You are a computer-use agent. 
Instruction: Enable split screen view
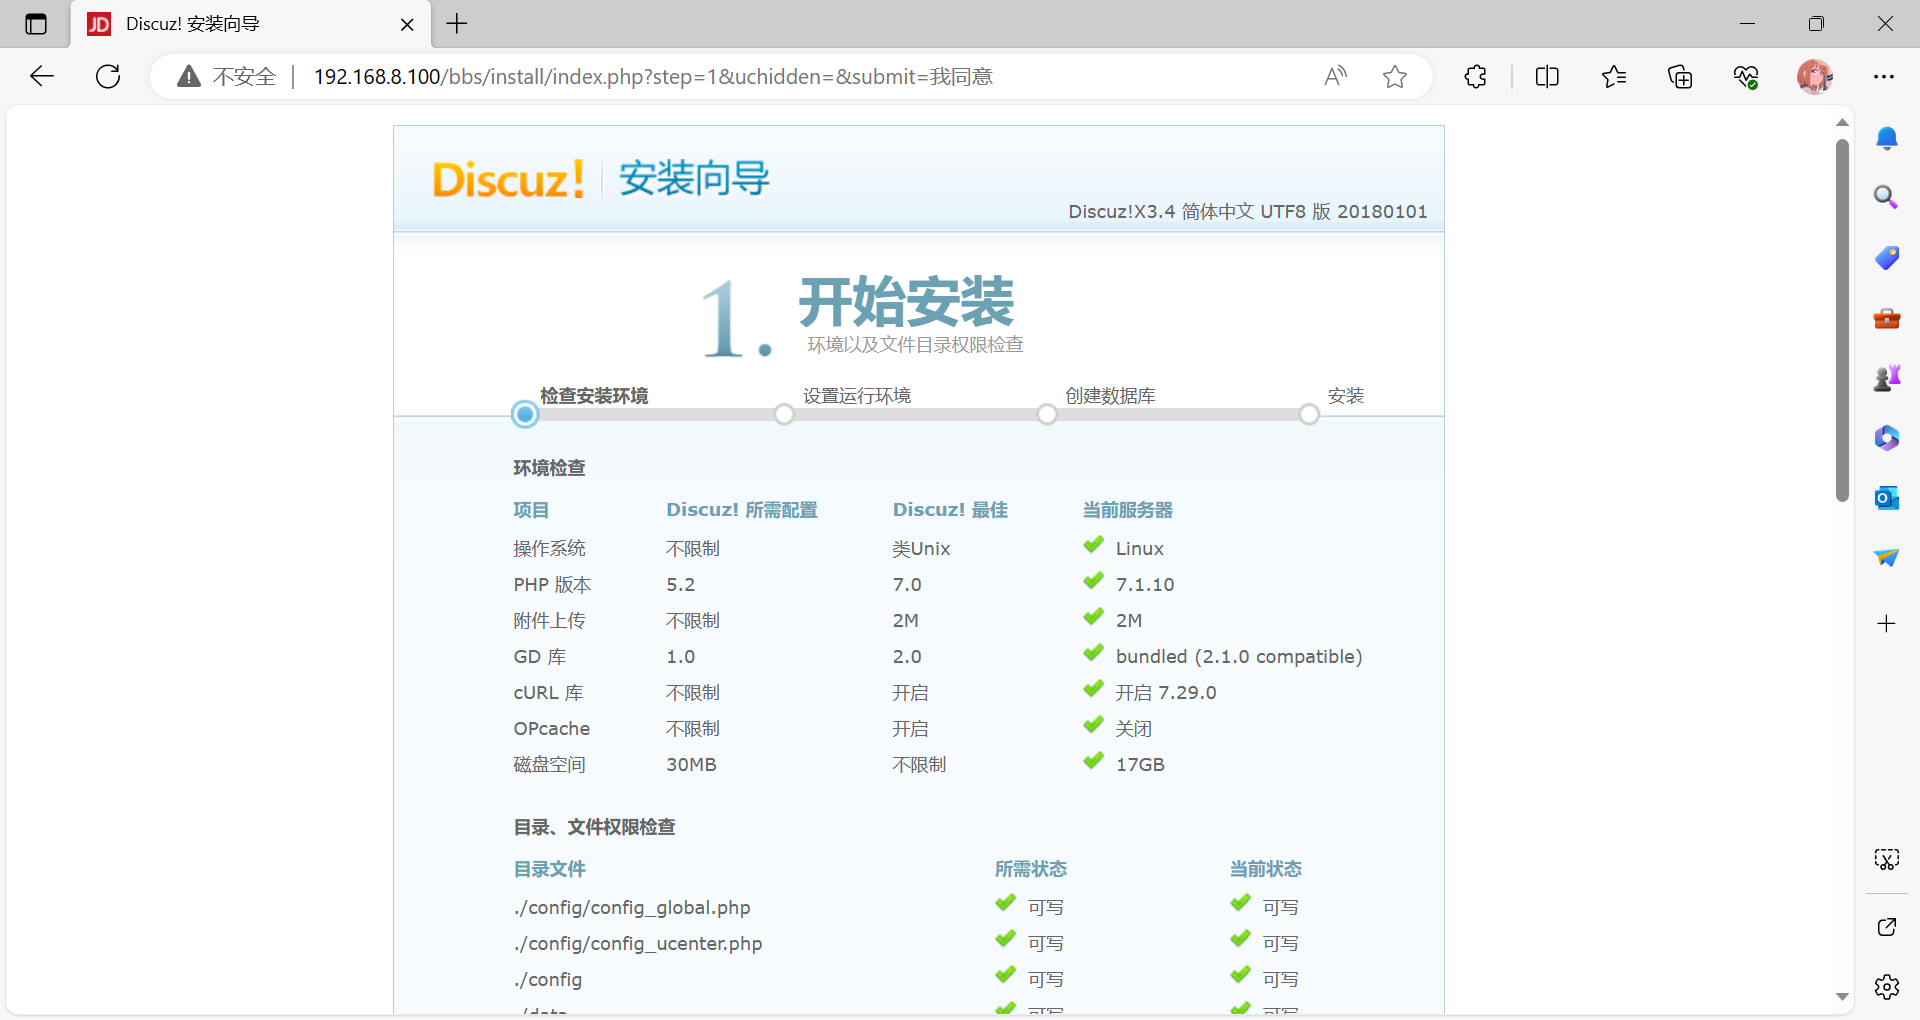[x=1547, y=76]
